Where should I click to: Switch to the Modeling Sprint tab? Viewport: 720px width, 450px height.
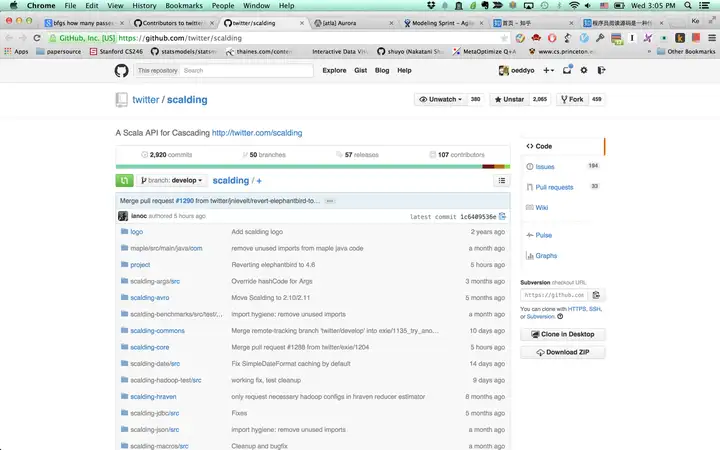tap(443, 23)
